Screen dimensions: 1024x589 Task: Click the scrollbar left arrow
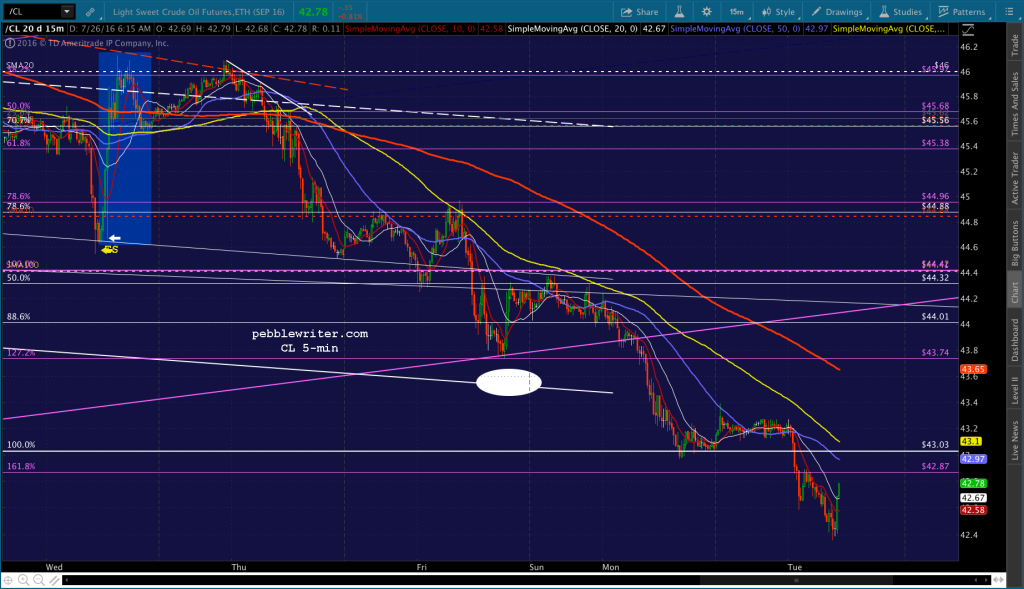(66, 580)
